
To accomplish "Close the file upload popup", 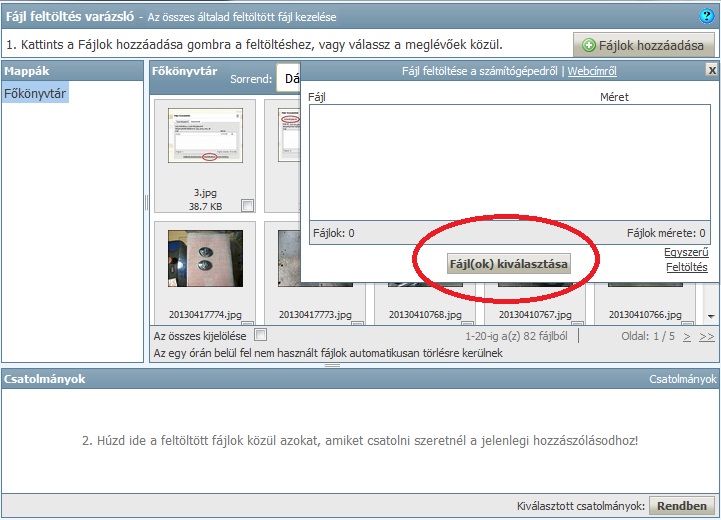I will tap(711, 70).
